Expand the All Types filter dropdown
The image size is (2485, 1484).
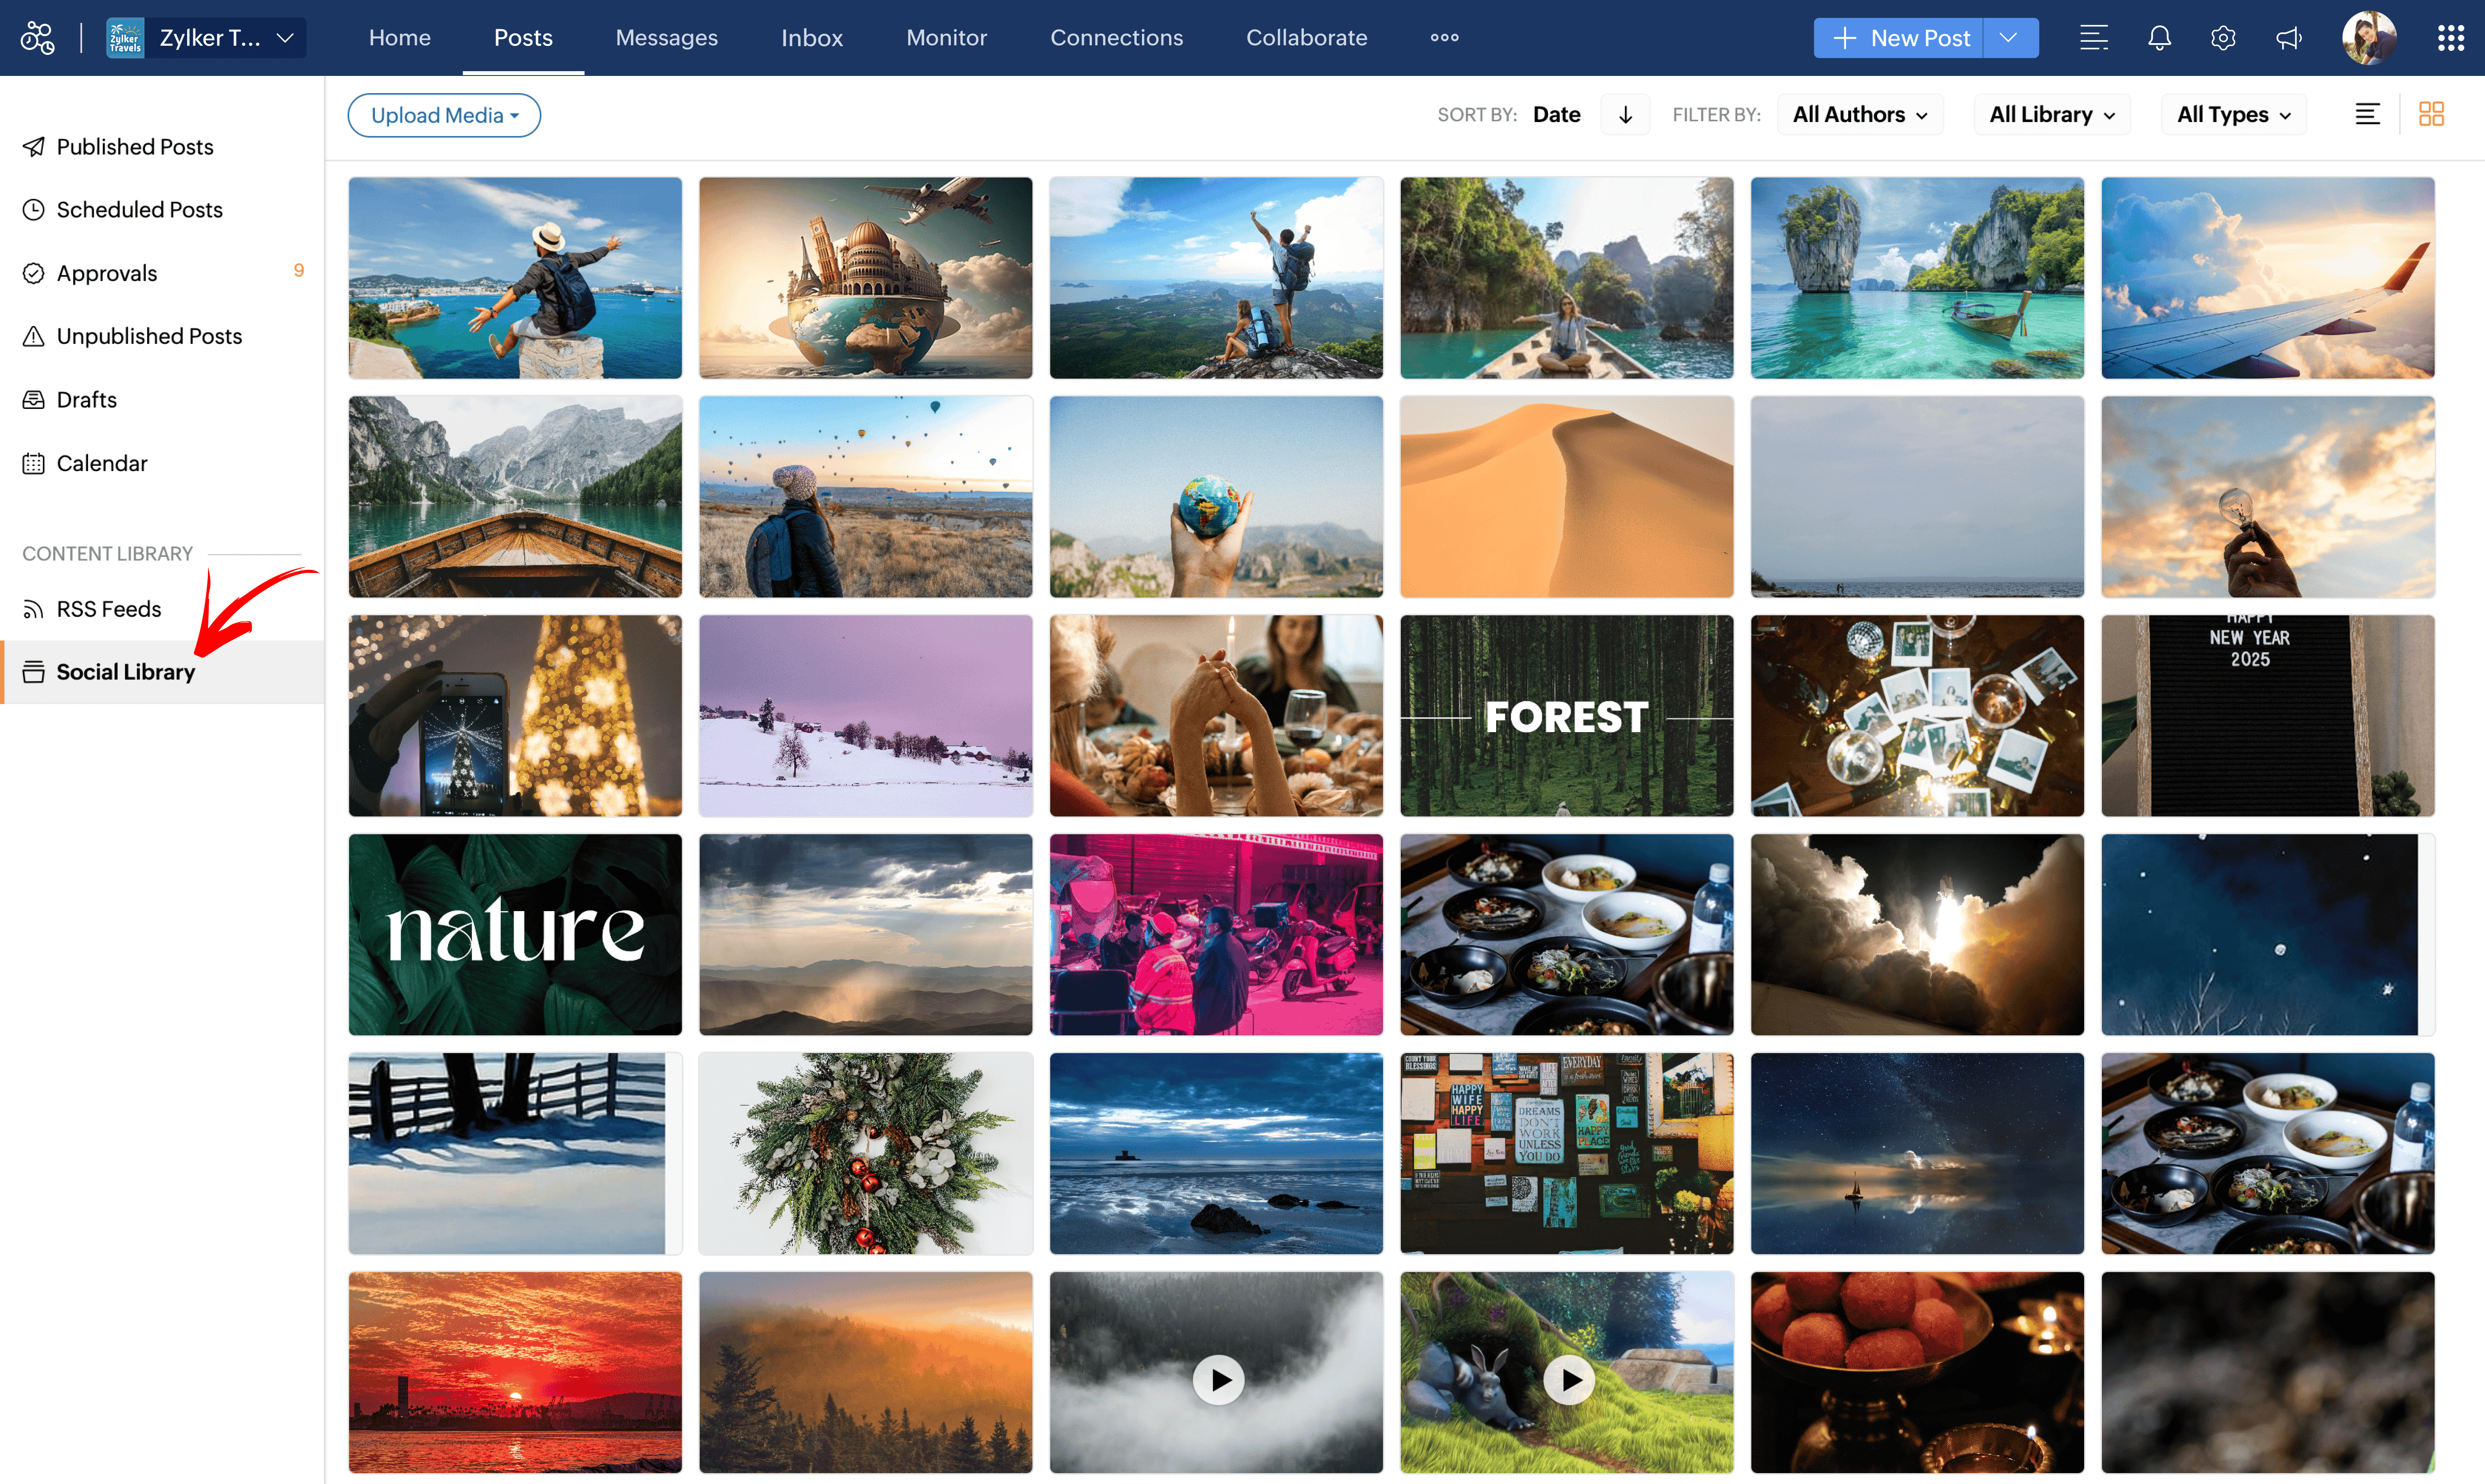[x=2233, y=114]
